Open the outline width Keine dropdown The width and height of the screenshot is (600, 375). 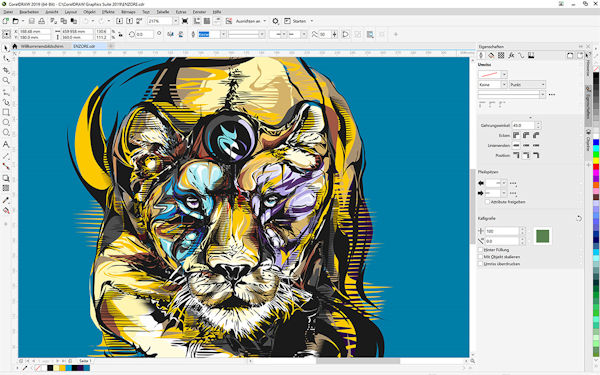[x=504, y=85]
